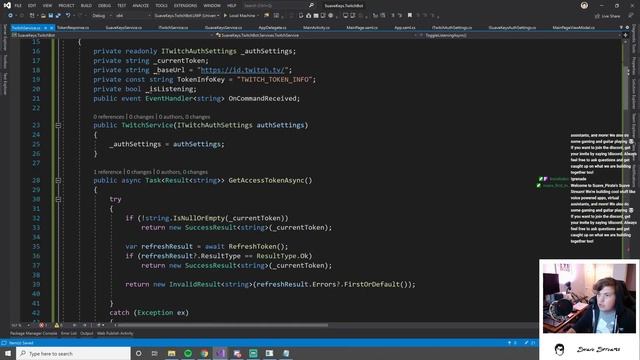The image size is (640, 360).
Task: Collapse the TwitchService constructor region
Action: coord(58,125)
